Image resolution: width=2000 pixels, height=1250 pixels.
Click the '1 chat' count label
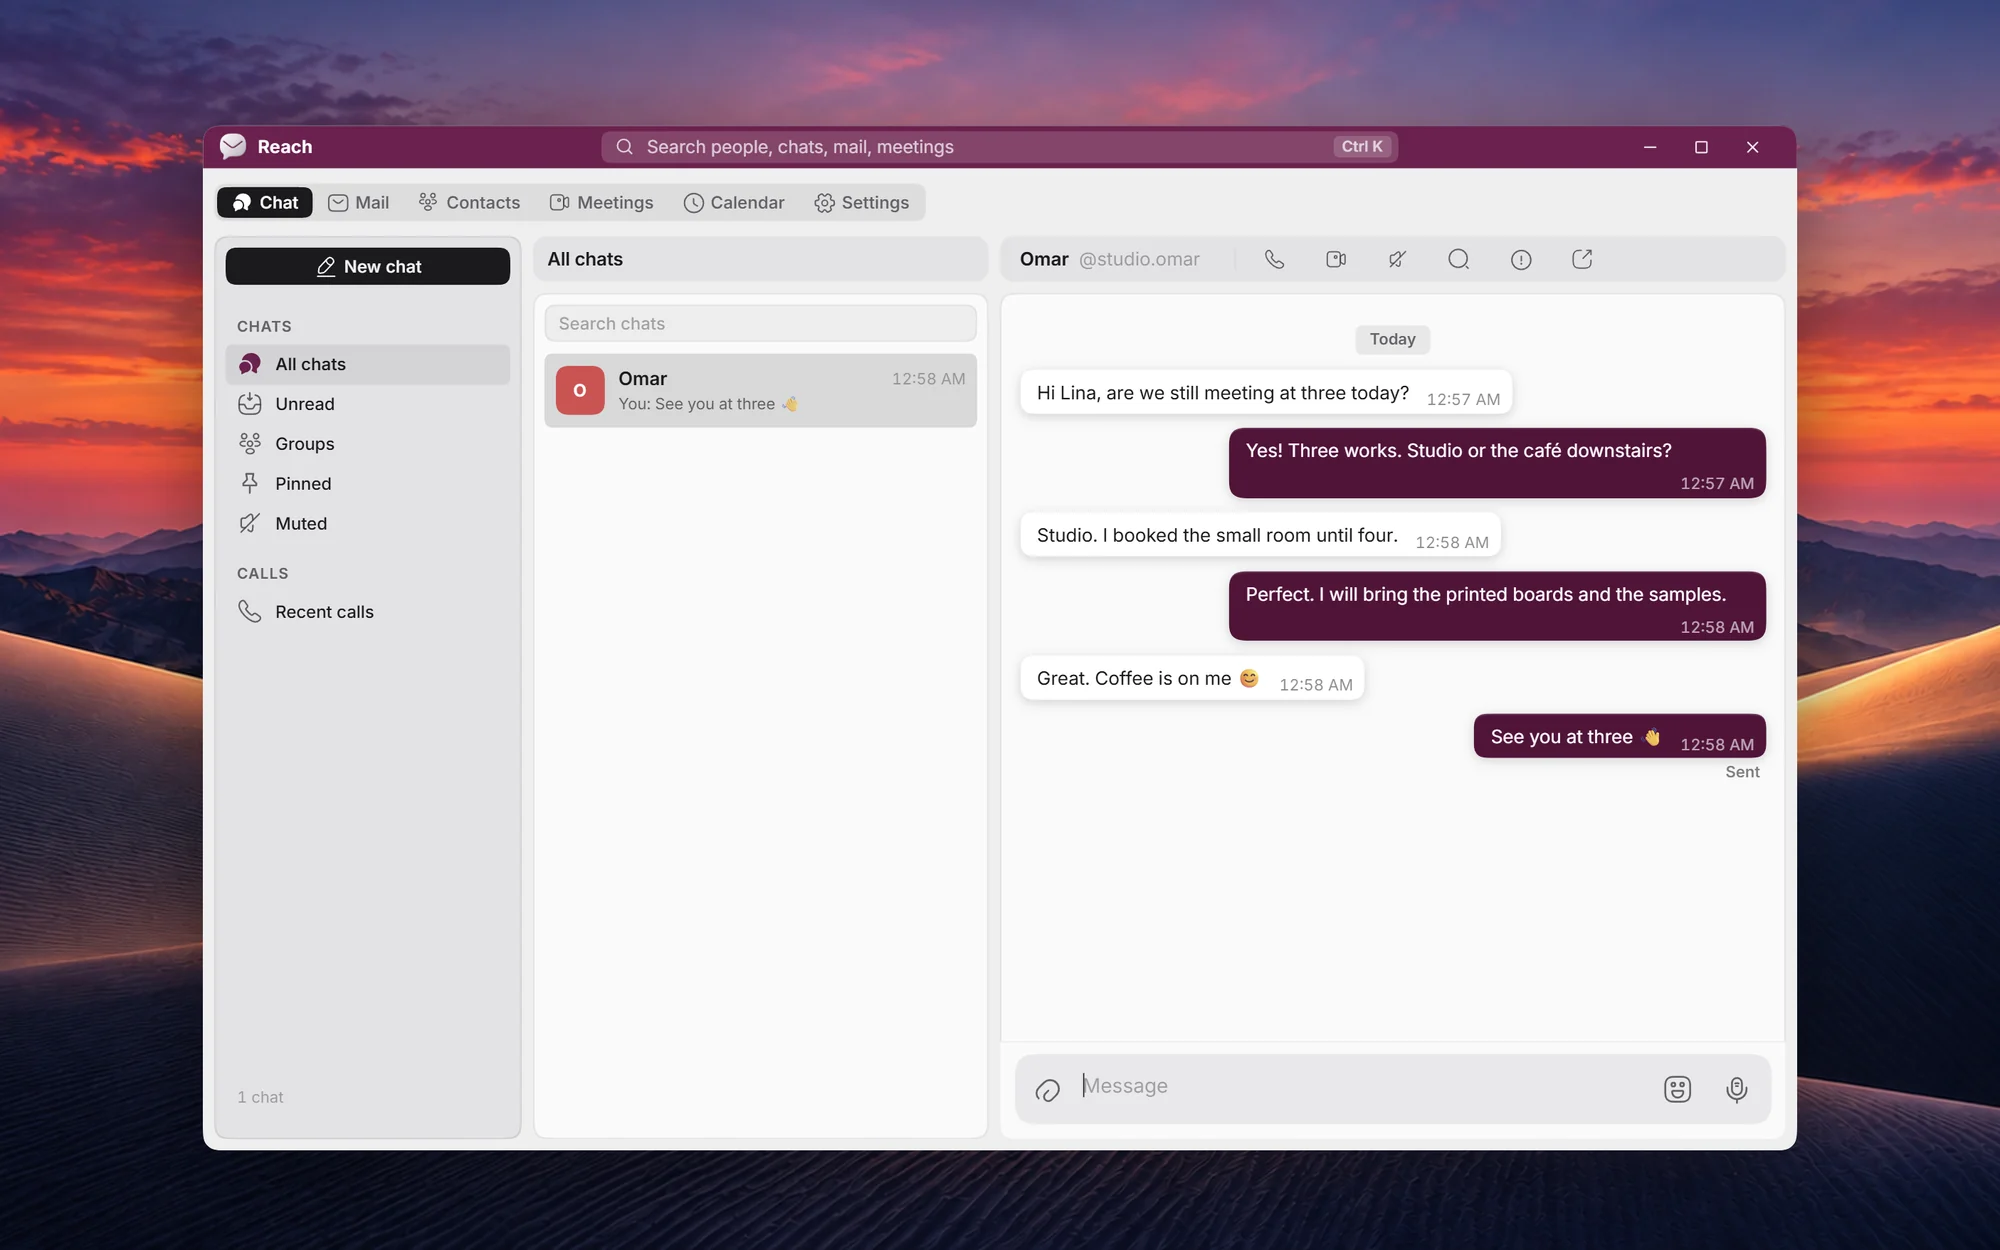point(260,1097)
